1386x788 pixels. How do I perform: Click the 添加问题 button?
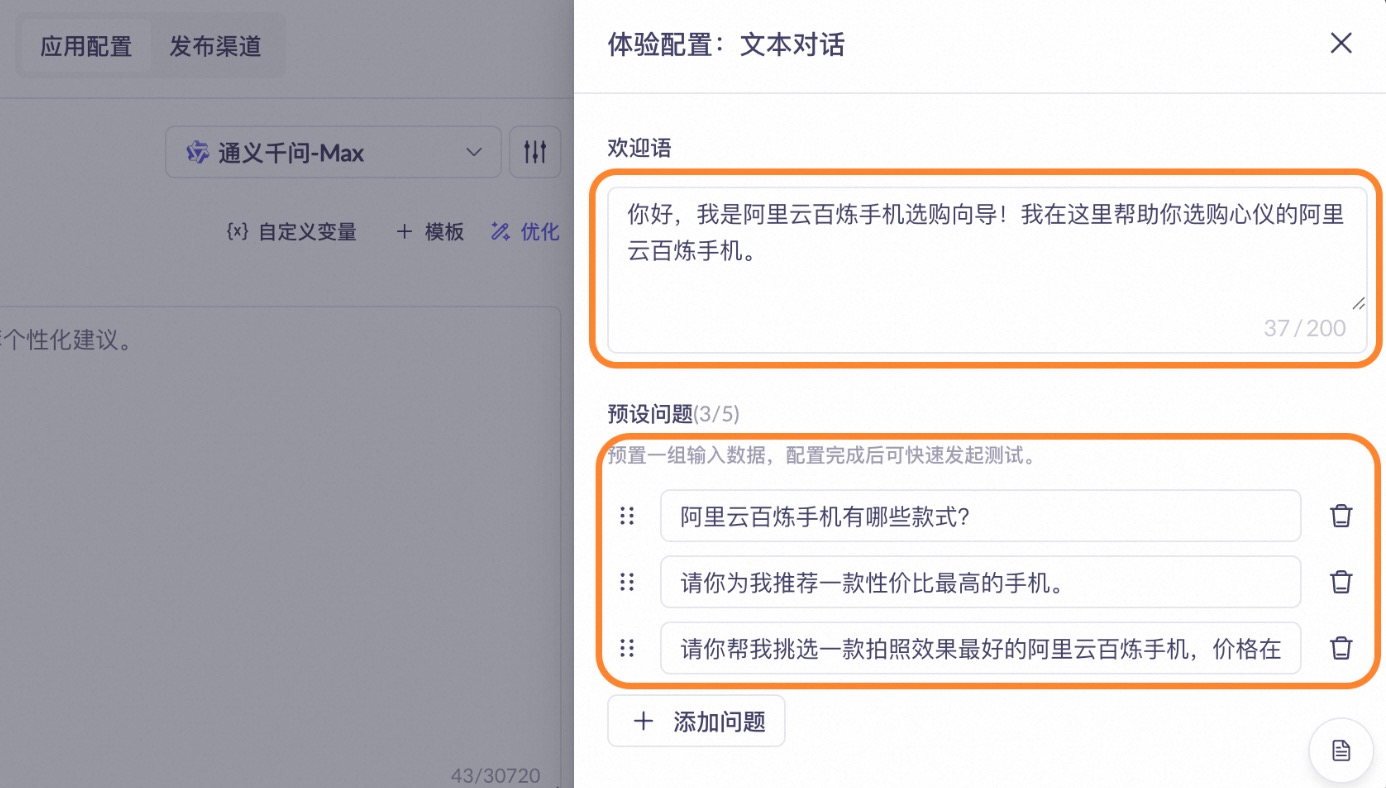pyautogui.click(x=696, y=721)
